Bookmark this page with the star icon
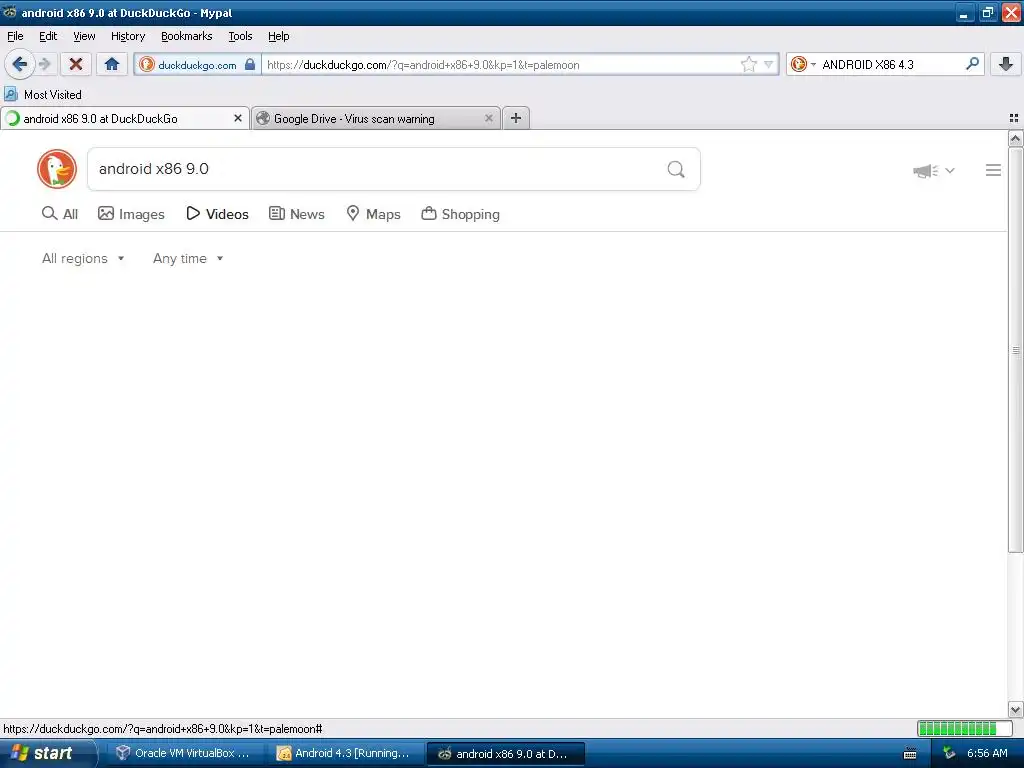The width and height of the screenshot is (1024, 768). tap(748, 64)
